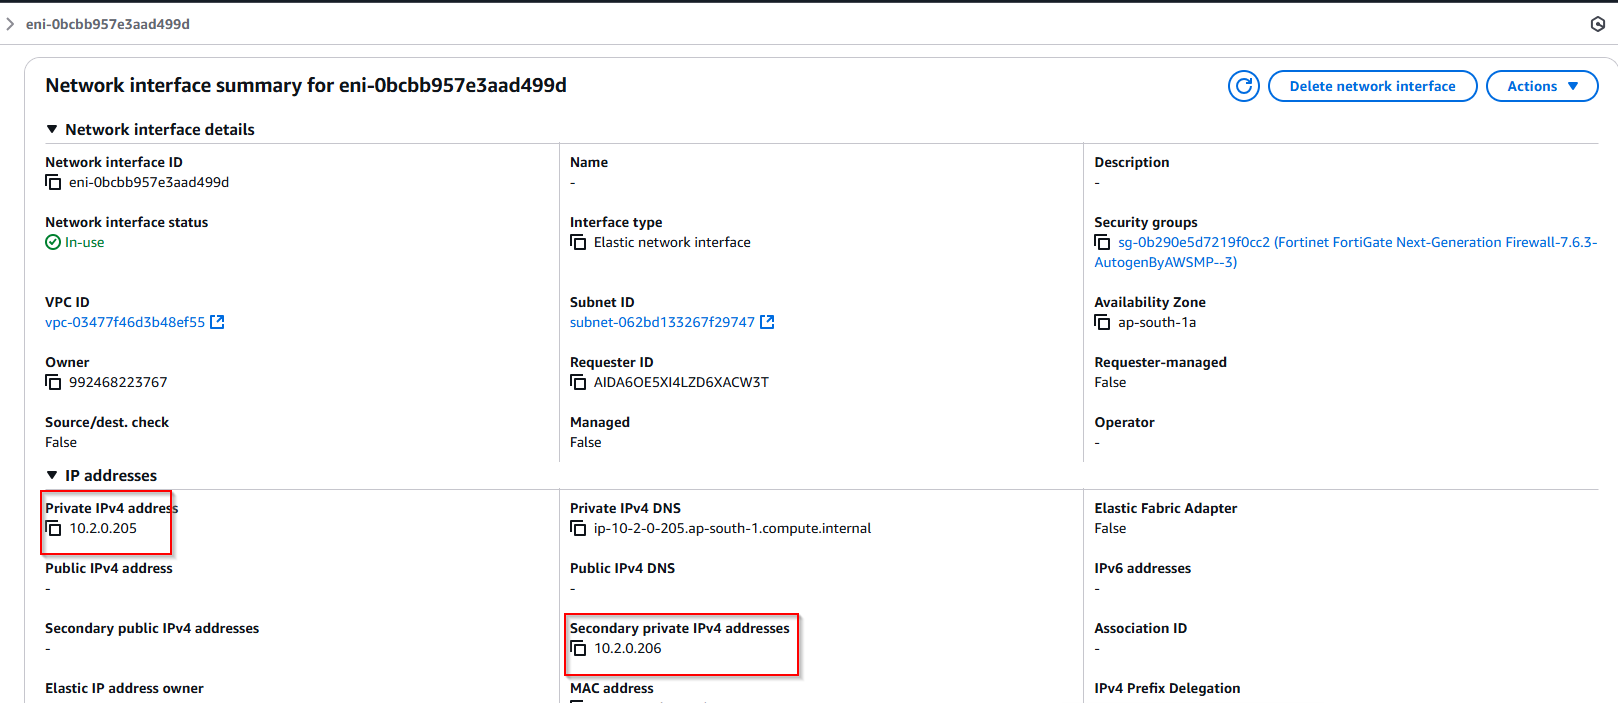The image size is (1618, 703).
Task: Click the Elastic IP address owner label
Action: (x=124, y=688)
